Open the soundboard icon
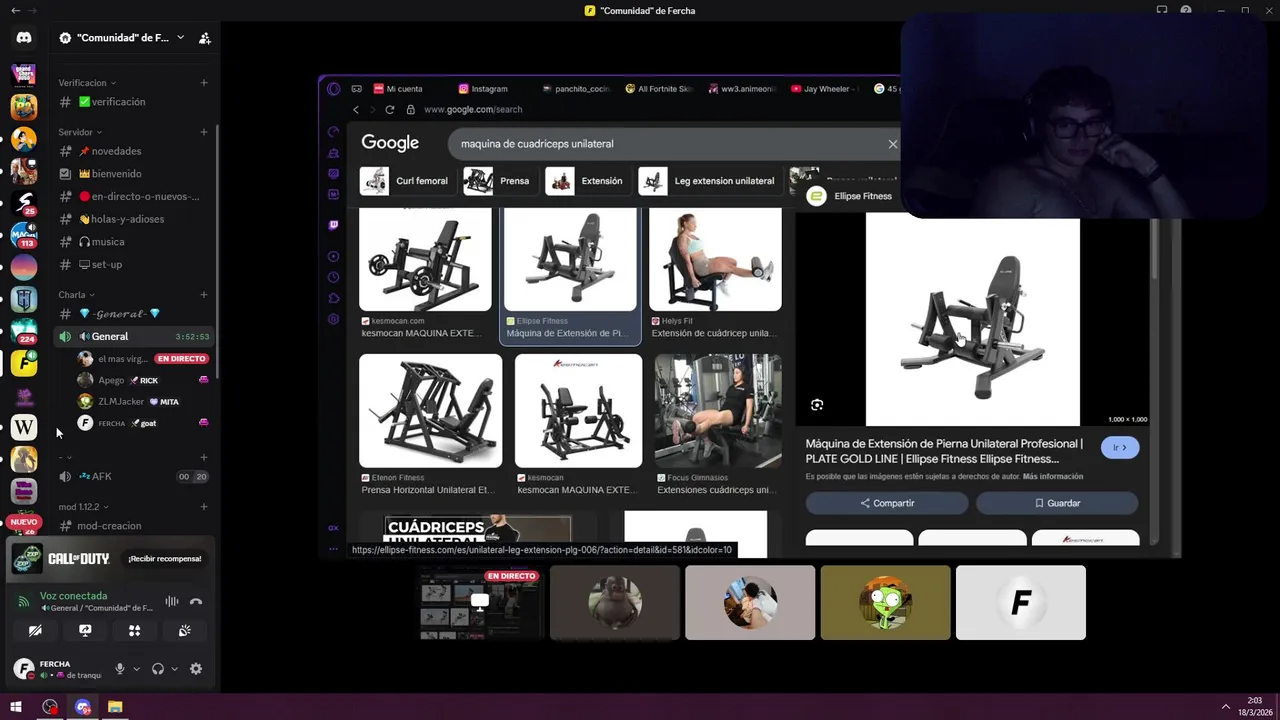This screenshot has height=720, width=1280. [185, 631]
